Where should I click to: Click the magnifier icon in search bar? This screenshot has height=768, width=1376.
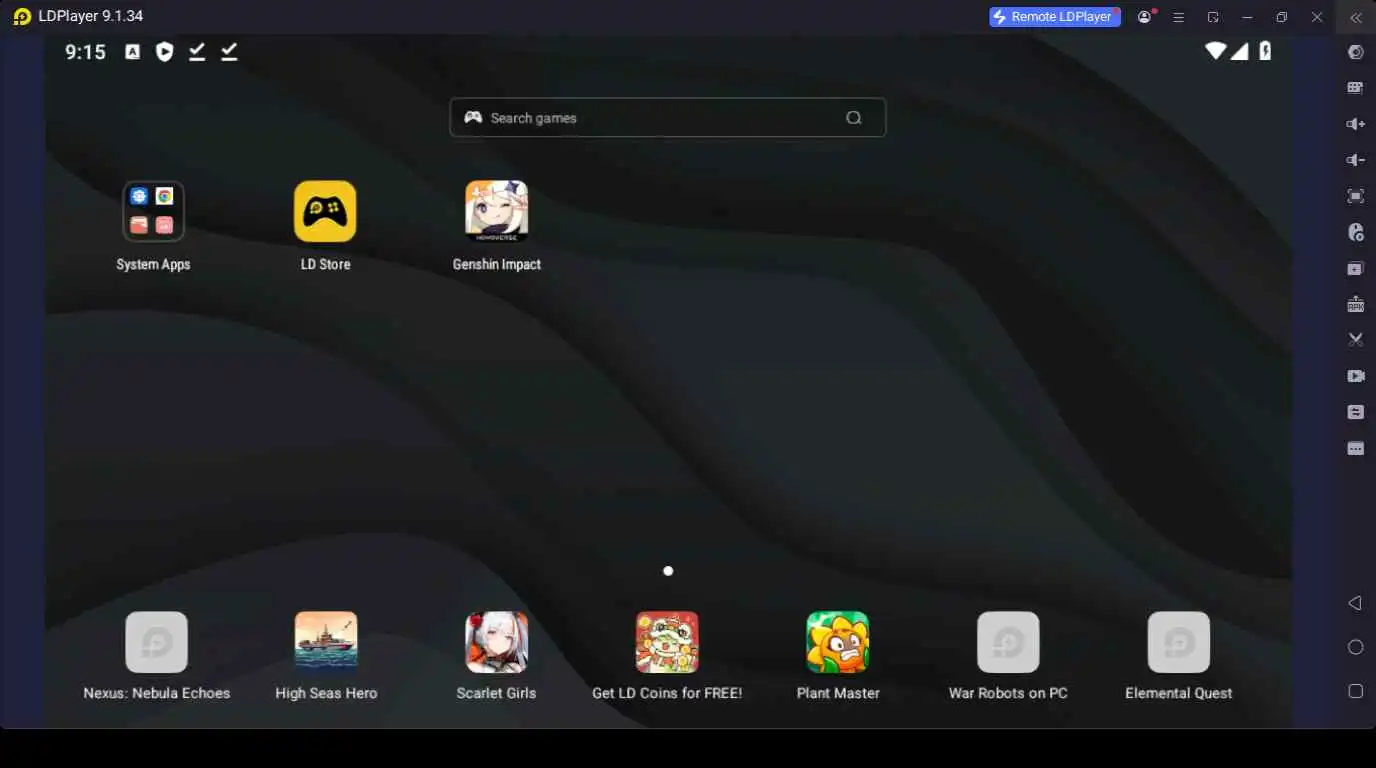853,118
